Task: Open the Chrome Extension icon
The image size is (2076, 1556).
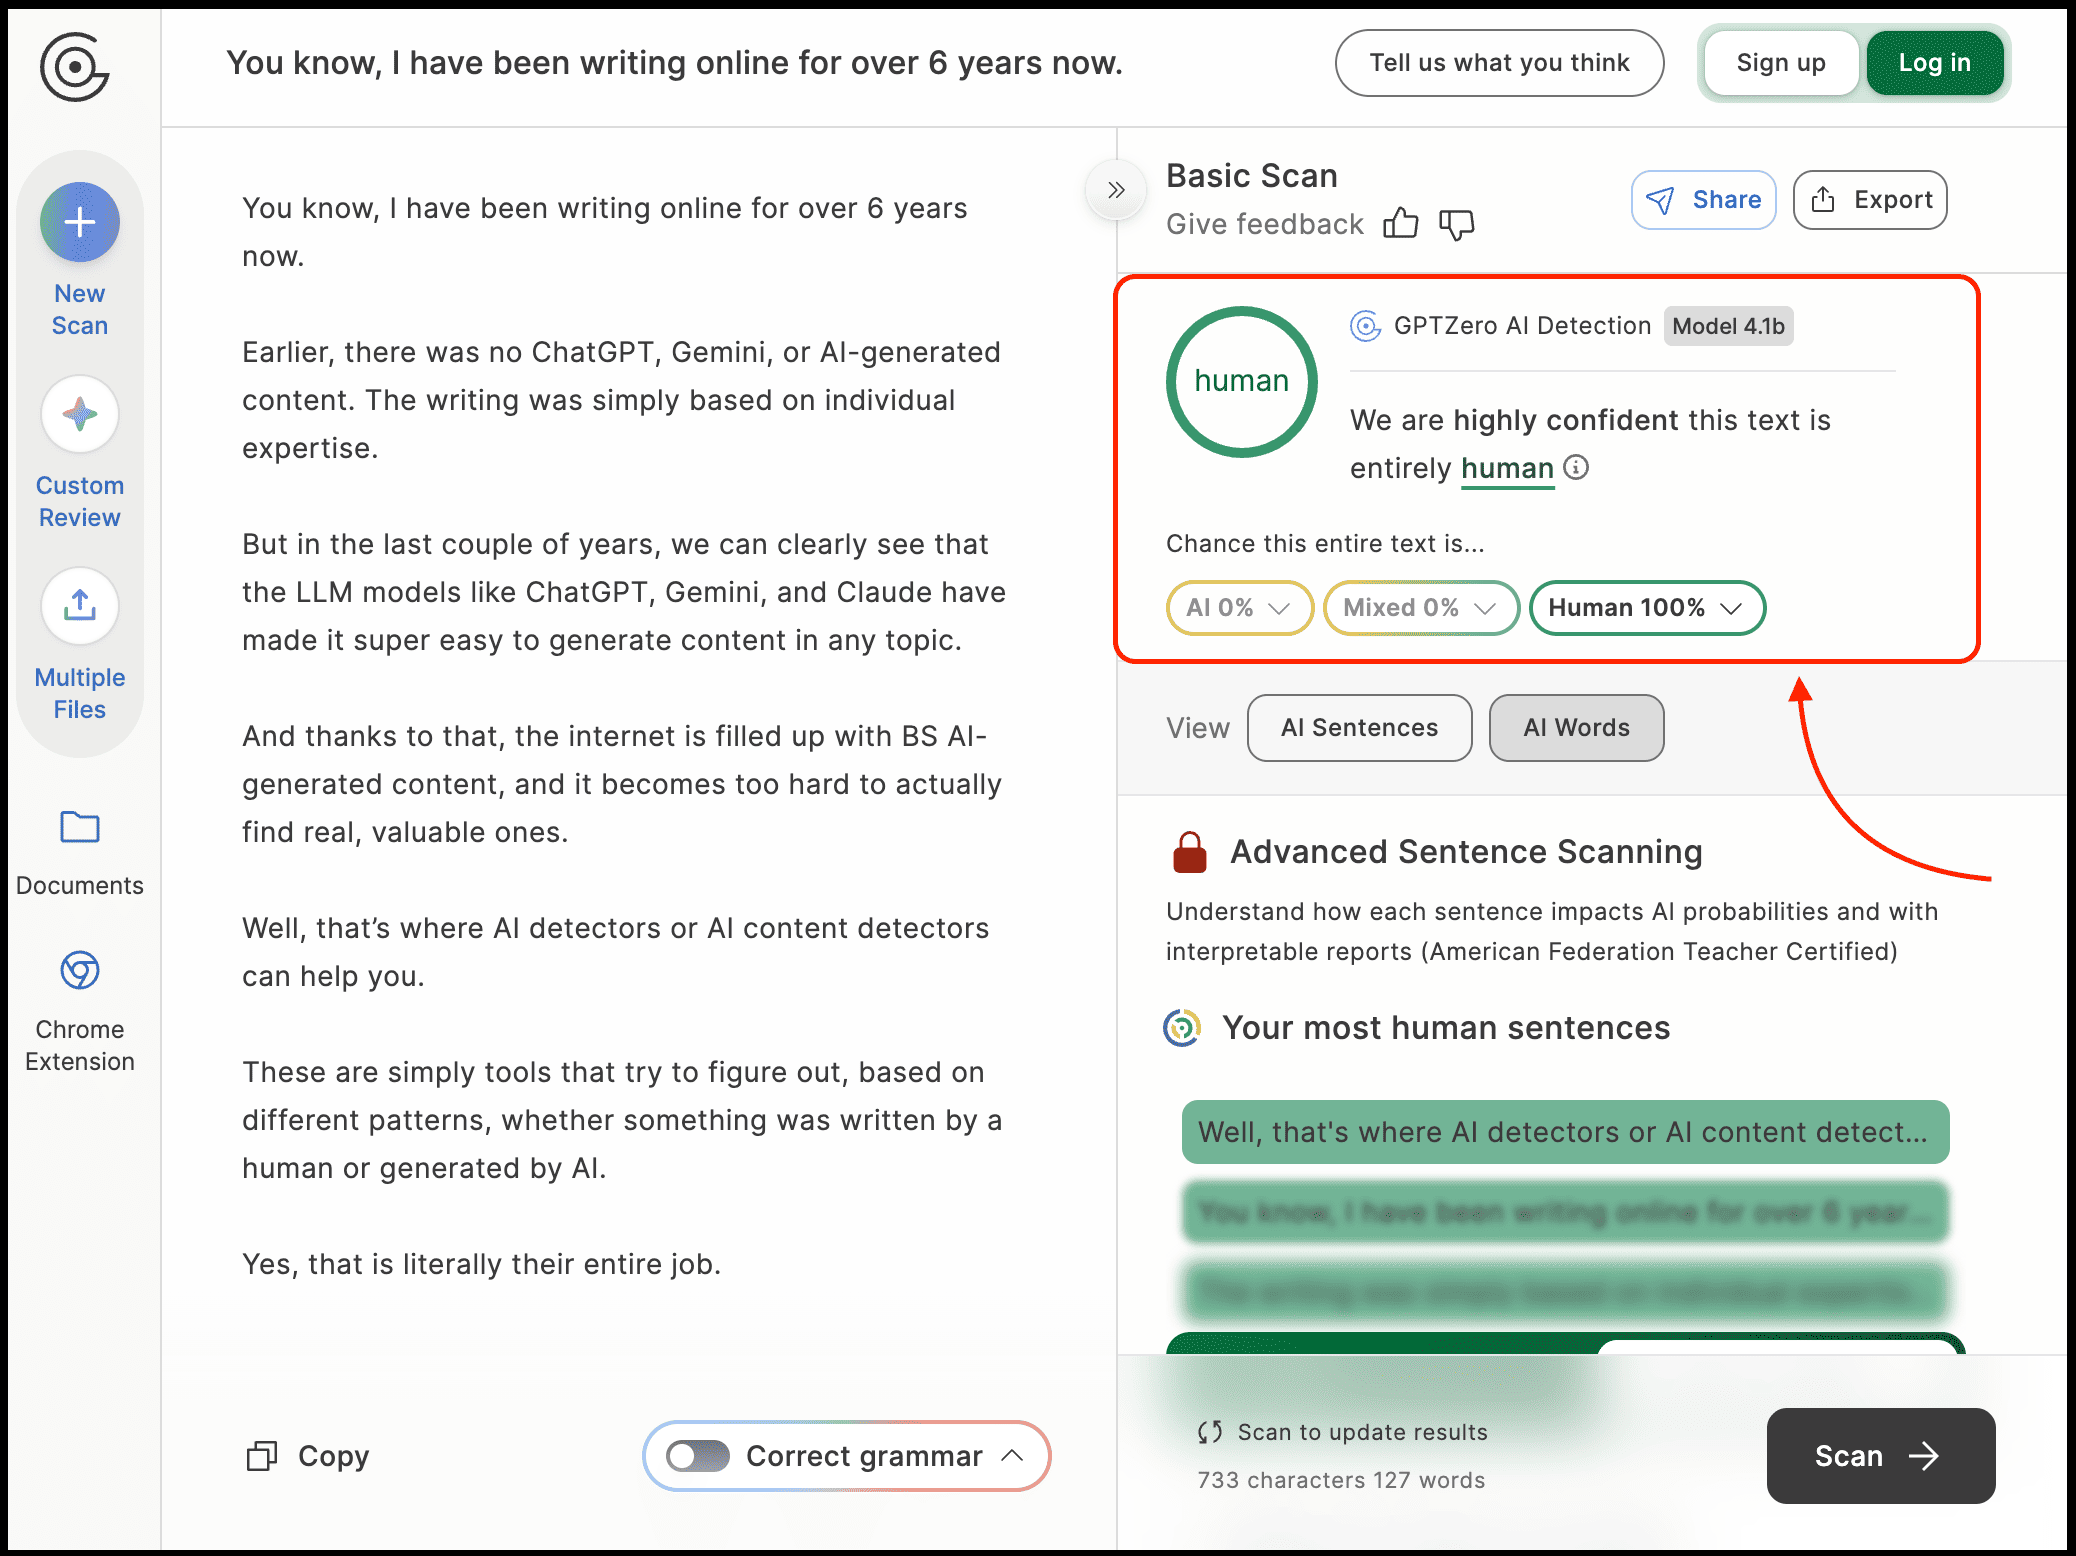Action: [x=80, y=970]
